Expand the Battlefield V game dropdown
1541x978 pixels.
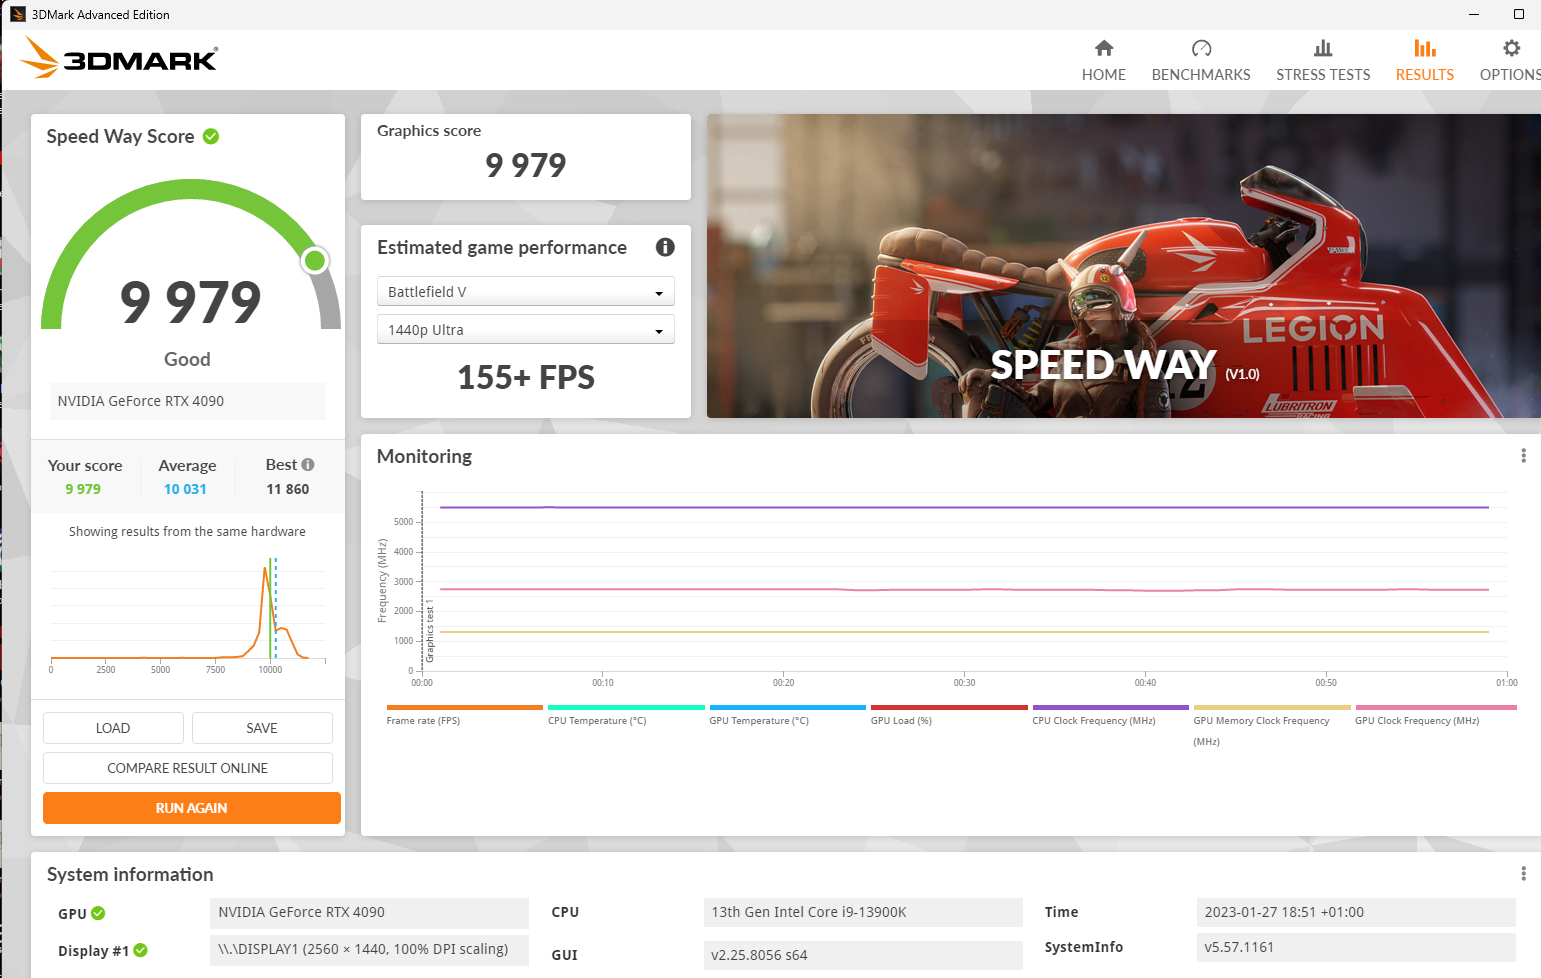coord(526,291)
